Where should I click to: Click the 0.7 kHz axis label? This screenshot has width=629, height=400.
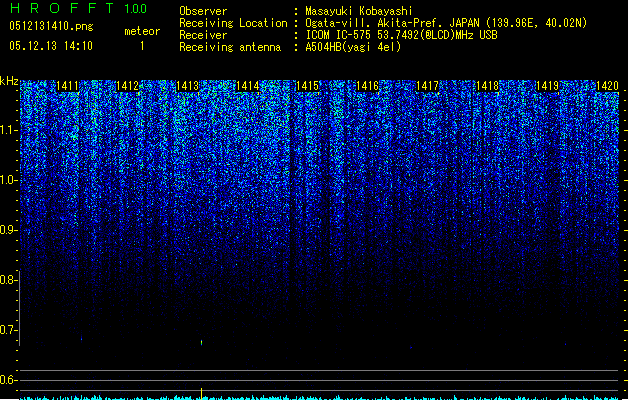coord(8,330)
